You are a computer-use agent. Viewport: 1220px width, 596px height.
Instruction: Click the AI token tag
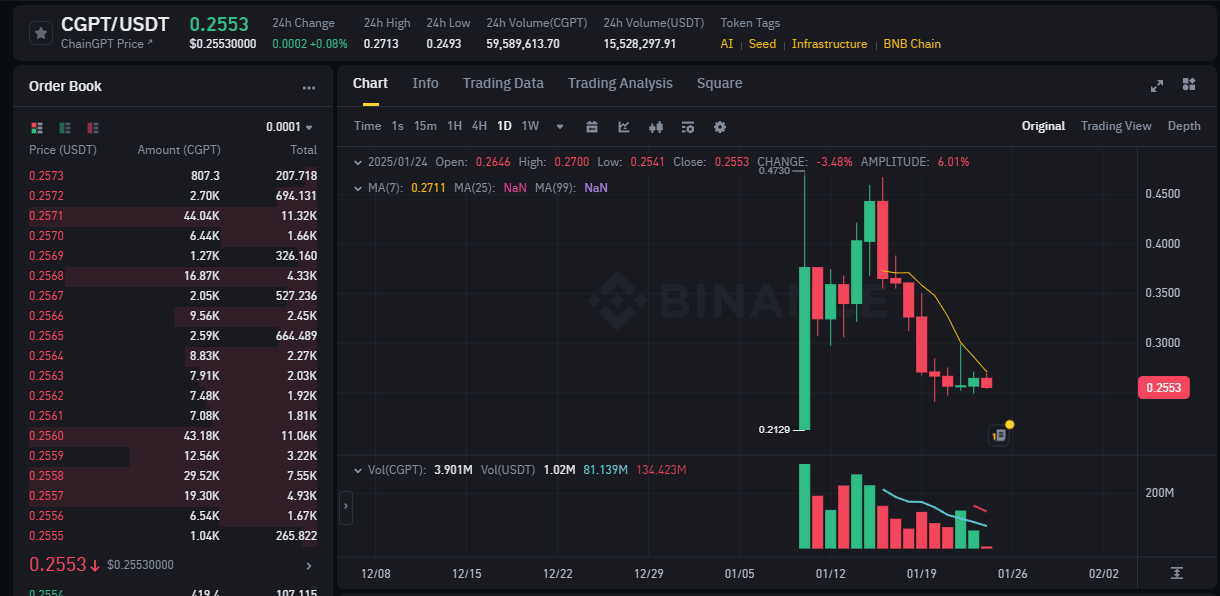727,44
